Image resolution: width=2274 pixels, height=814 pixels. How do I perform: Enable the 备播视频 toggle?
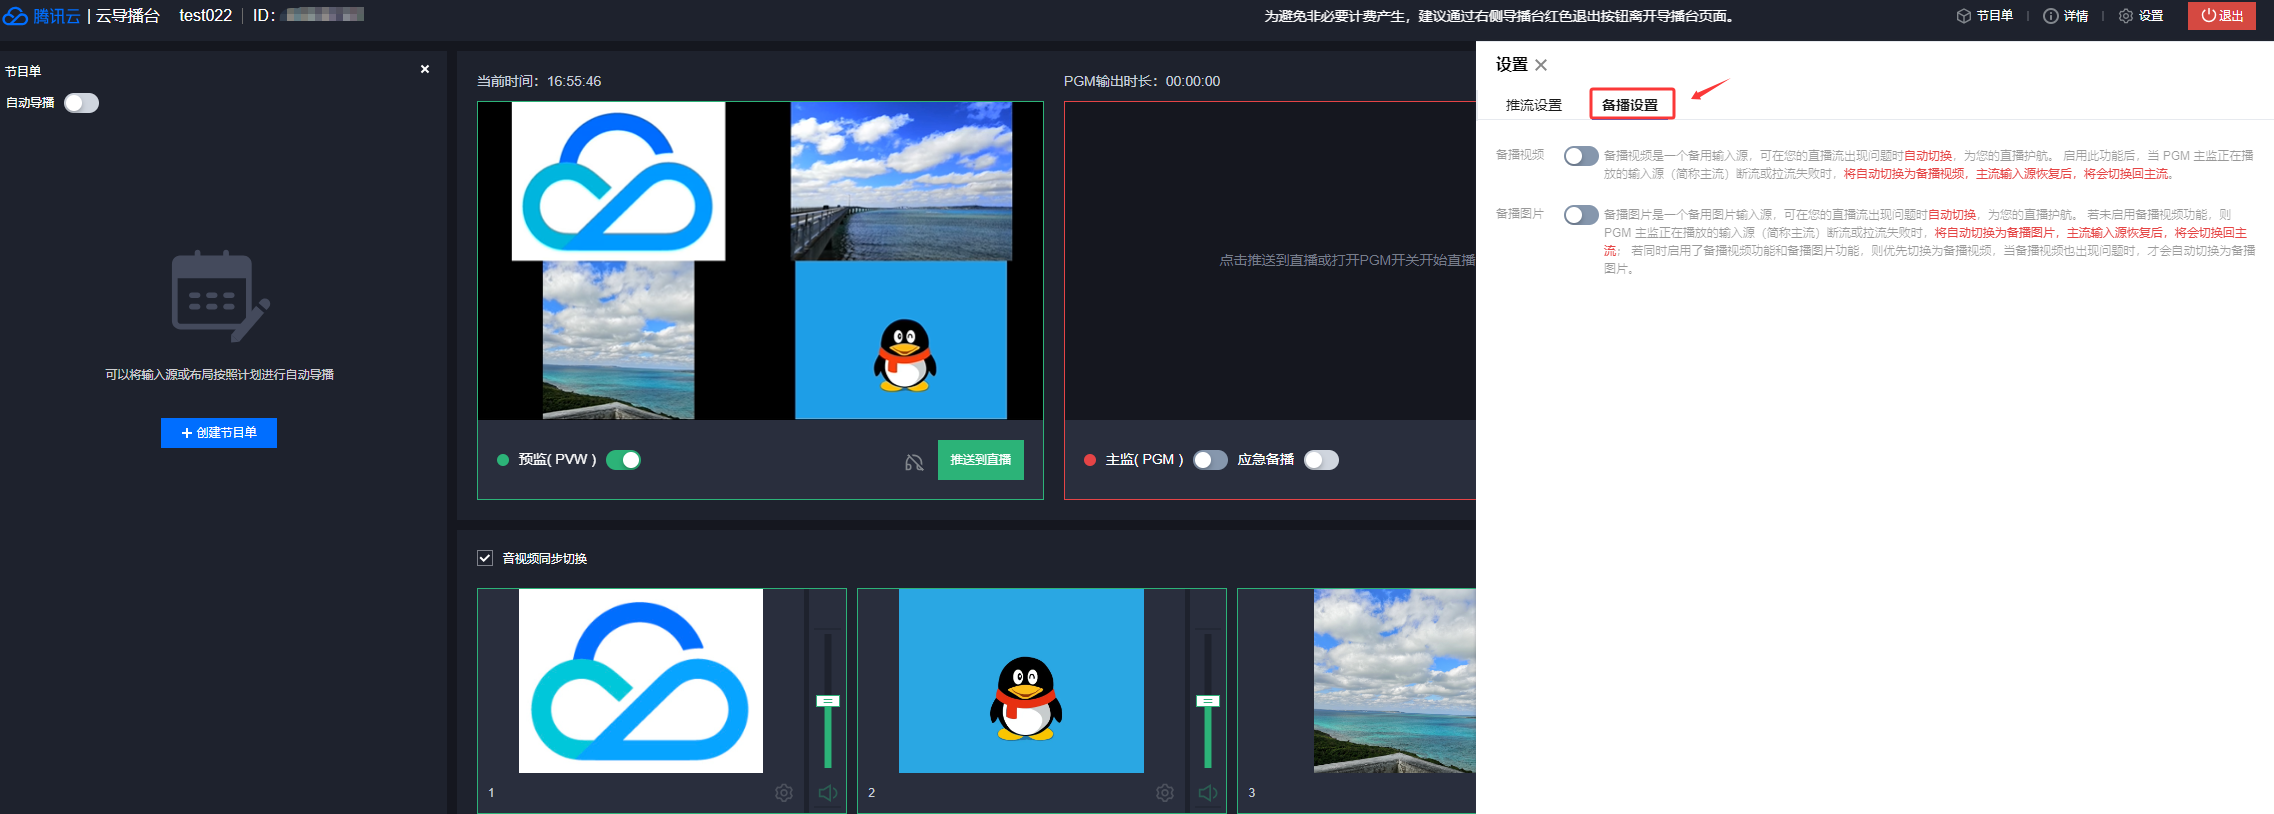[1581, 156]
